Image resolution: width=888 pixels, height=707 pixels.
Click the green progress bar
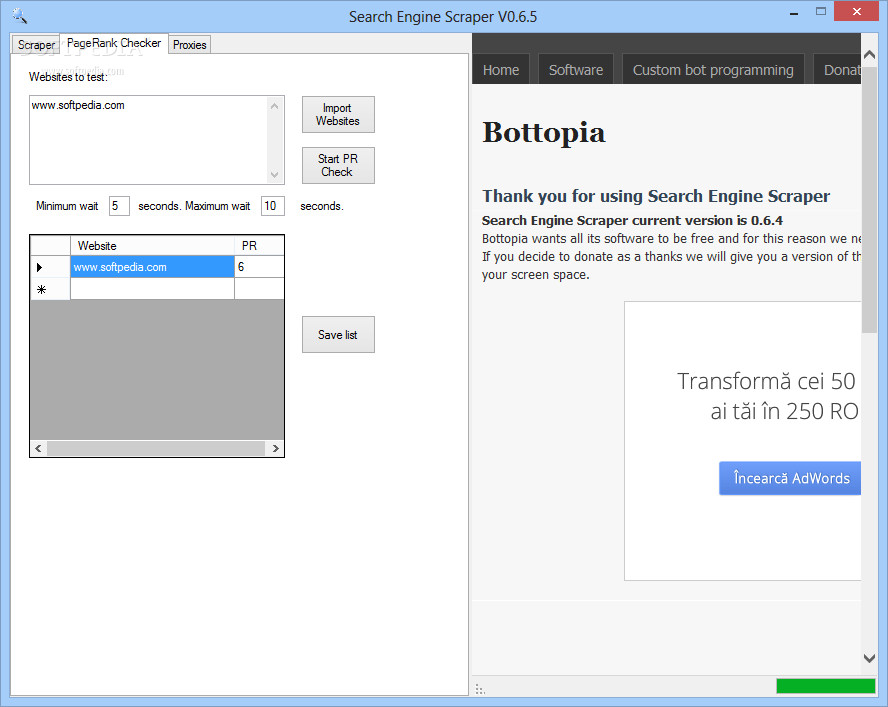point(826,685)
